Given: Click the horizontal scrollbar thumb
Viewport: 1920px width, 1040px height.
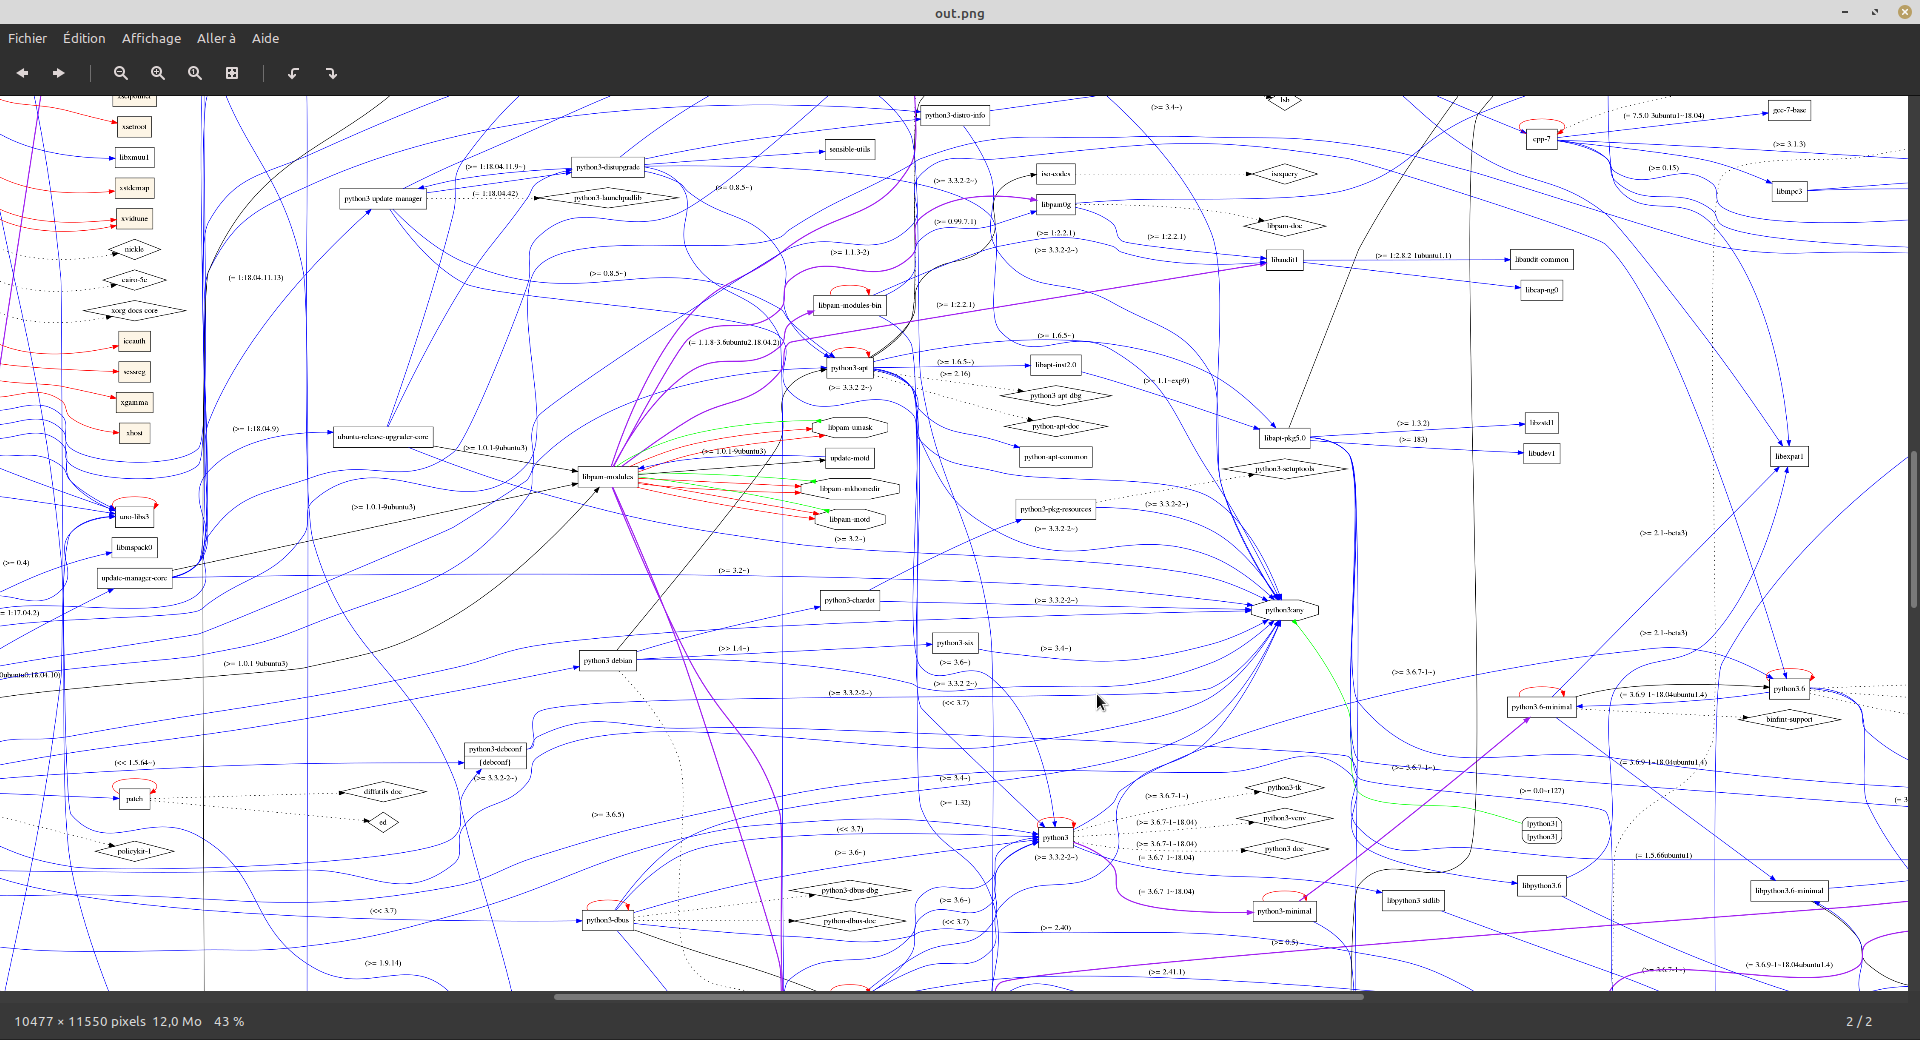Looking at the screenshot, I should [x=958, y=996].
